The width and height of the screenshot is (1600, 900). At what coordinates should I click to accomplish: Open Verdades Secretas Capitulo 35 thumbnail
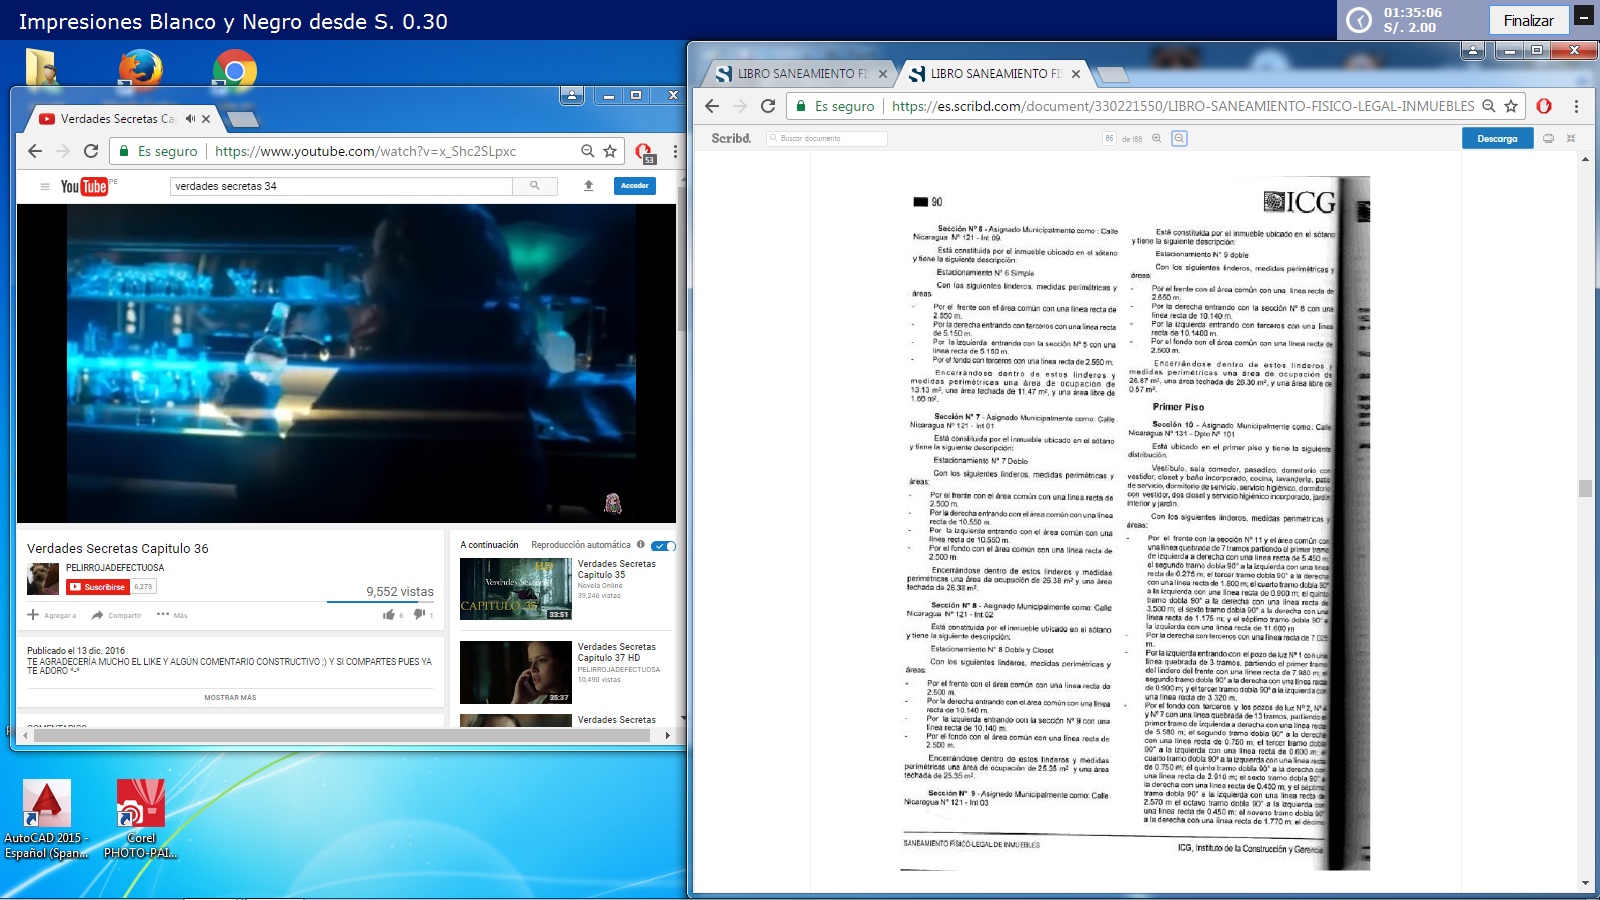tap(514, 589)
